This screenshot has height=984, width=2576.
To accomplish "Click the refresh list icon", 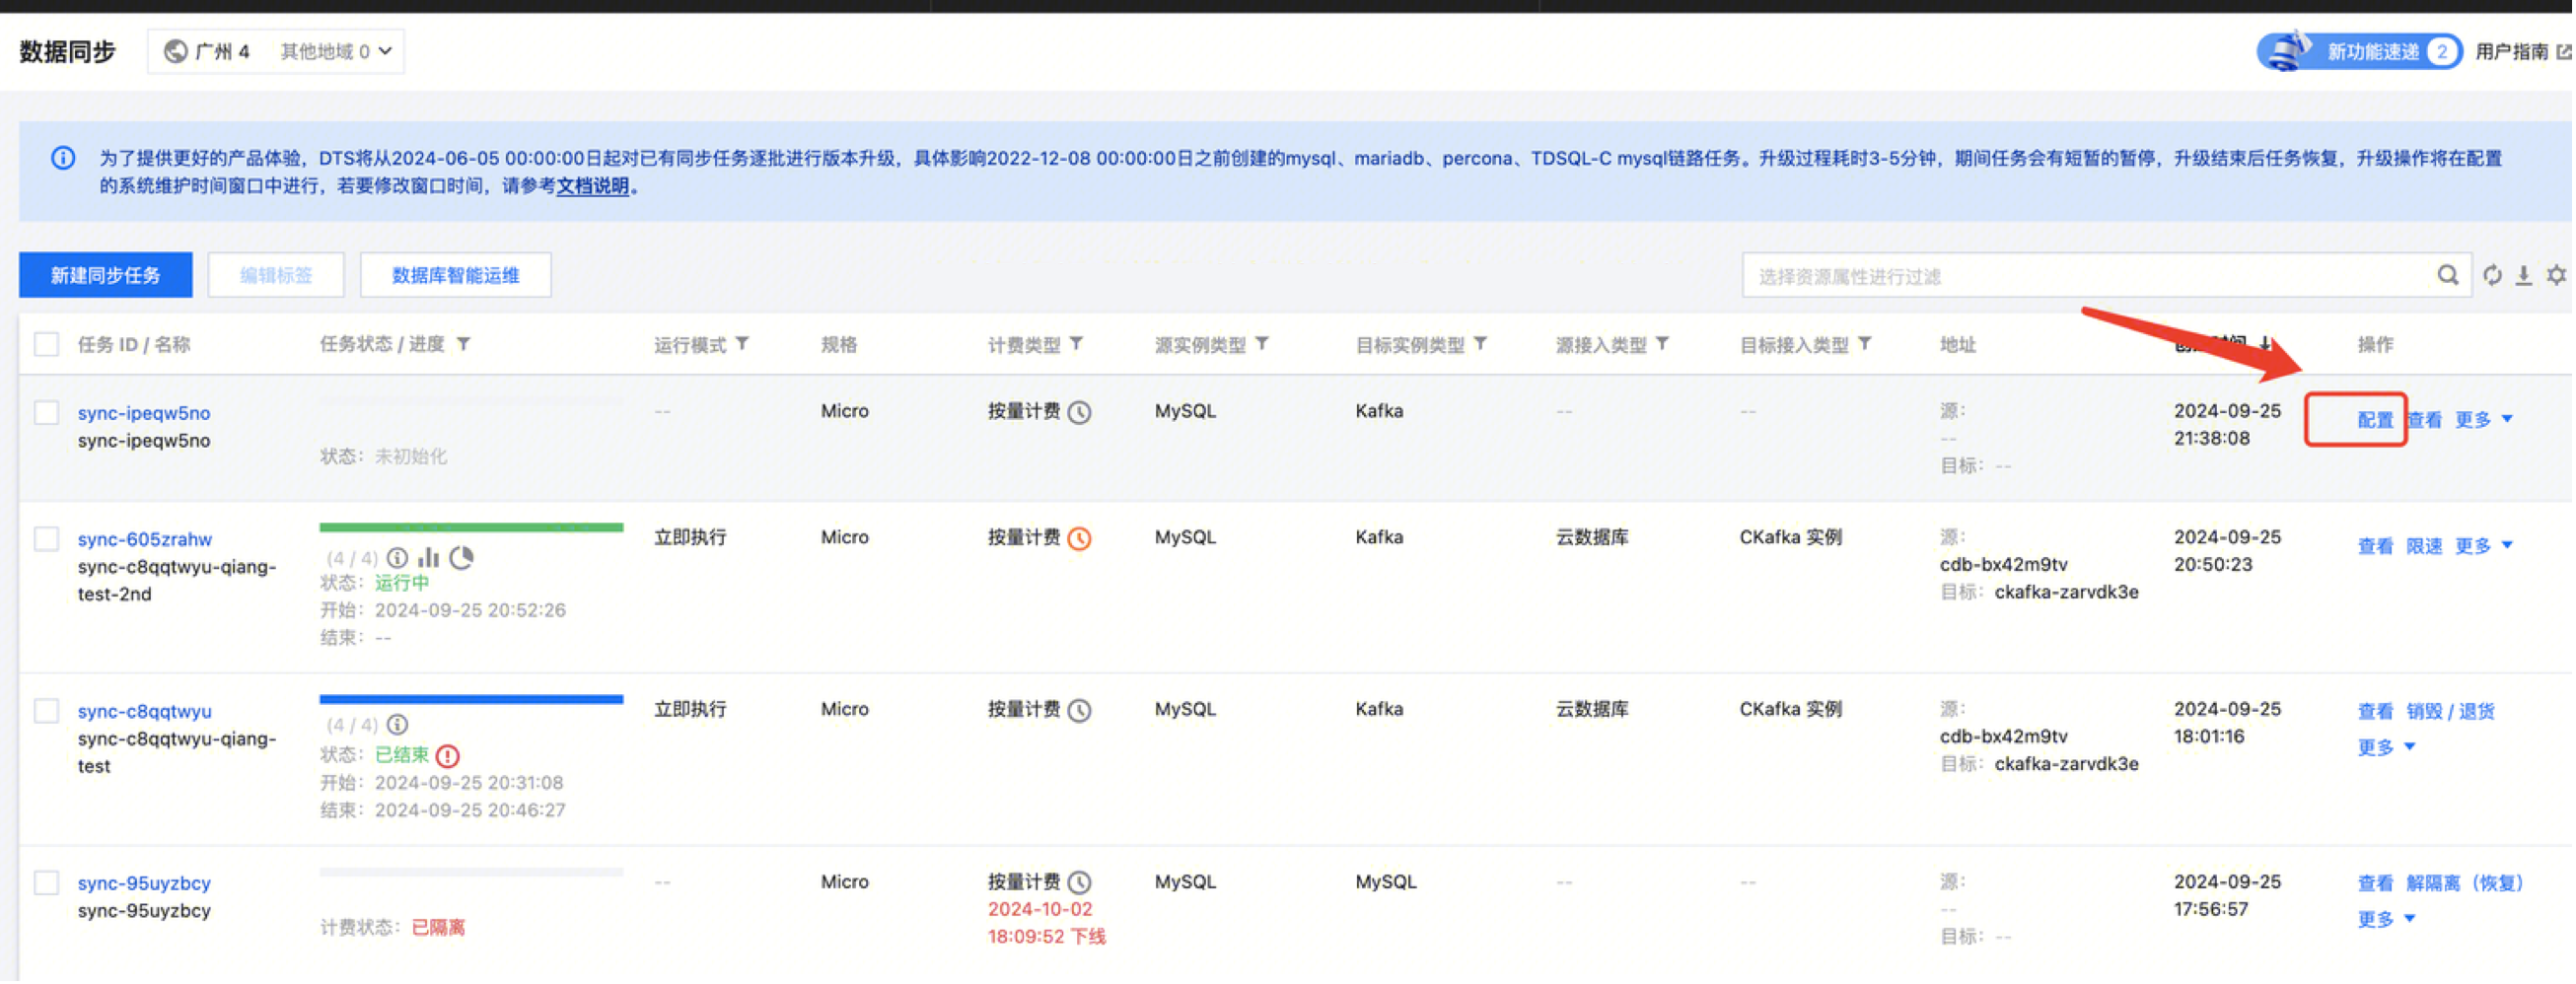I will [x=2493, y=275].
